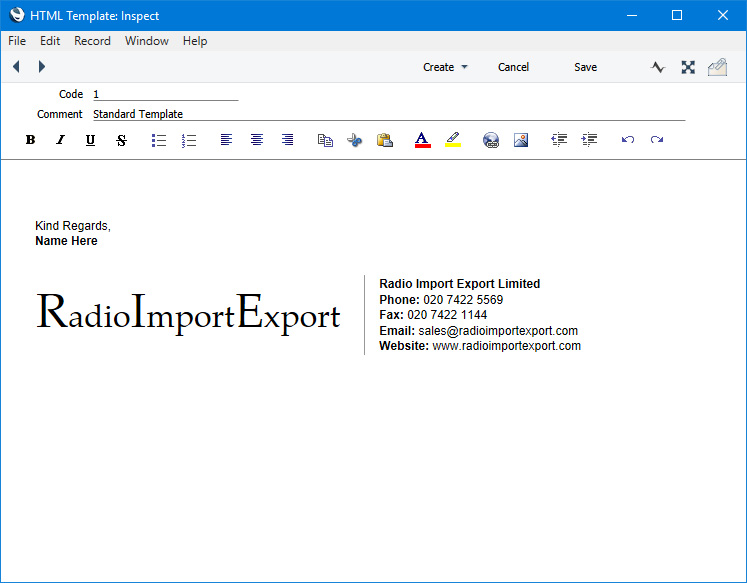Open the attachments paperclip icon
Screen dimensions: 747x583
coord(717,67)
